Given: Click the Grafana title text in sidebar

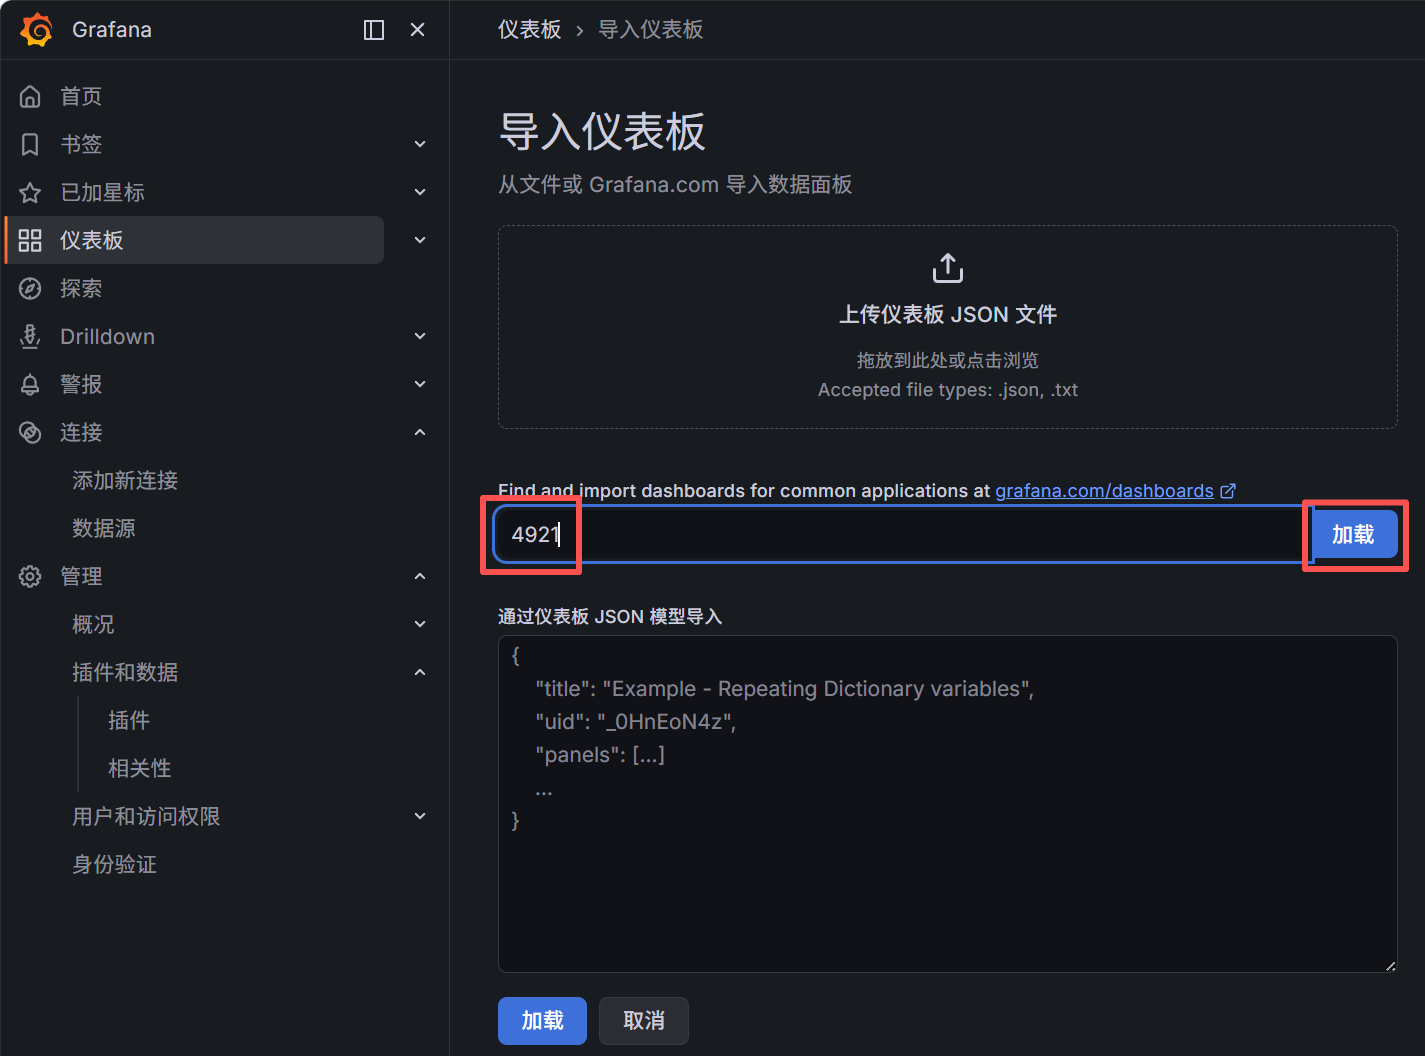Looking at the screenshot, I should [x=112, y=30].
